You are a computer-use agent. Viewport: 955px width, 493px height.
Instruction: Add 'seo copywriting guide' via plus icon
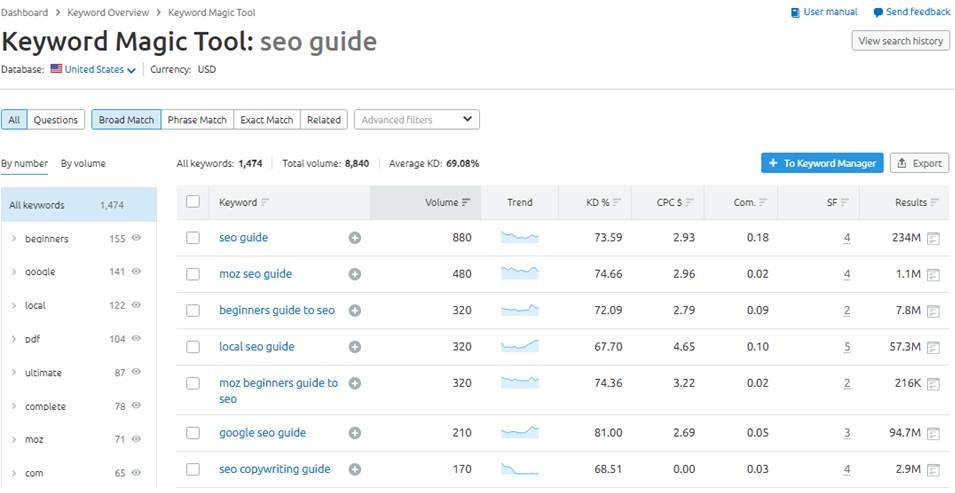pos(354,469)
